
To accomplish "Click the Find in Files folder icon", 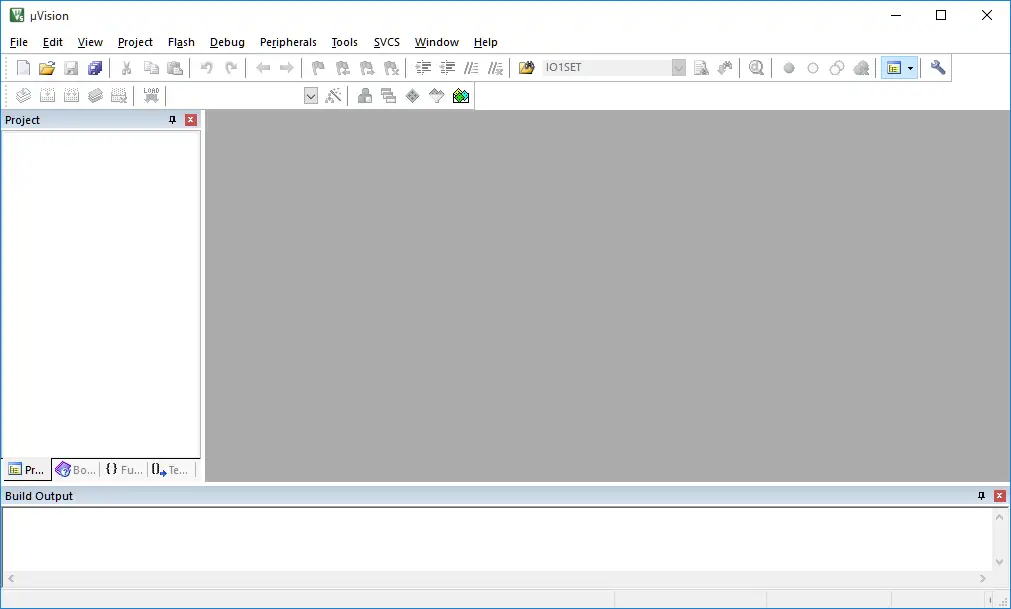I will pos(527,68).
